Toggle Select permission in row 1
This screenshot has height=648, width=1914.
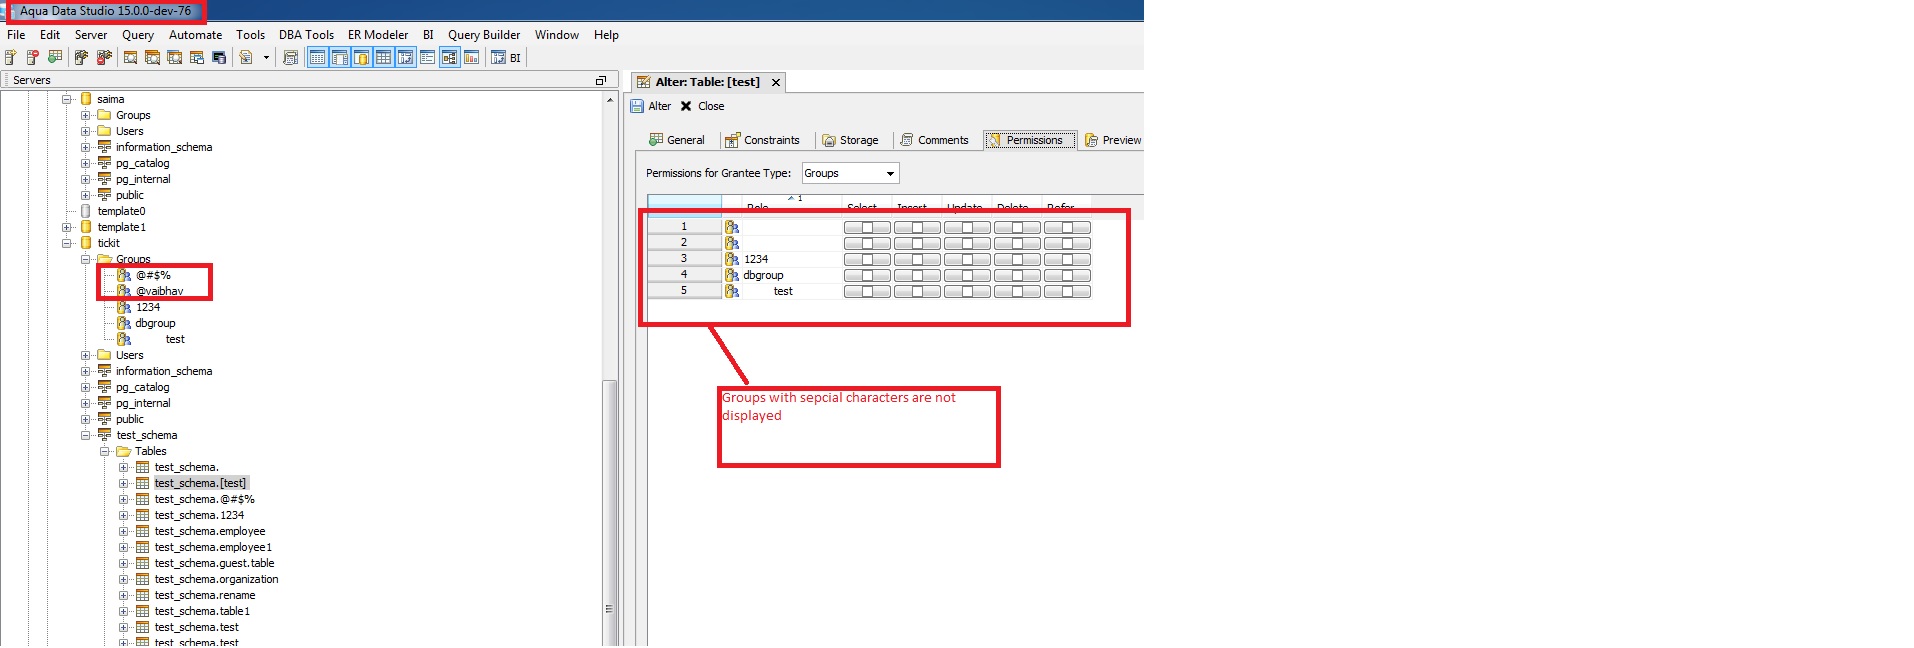point(867,227)
